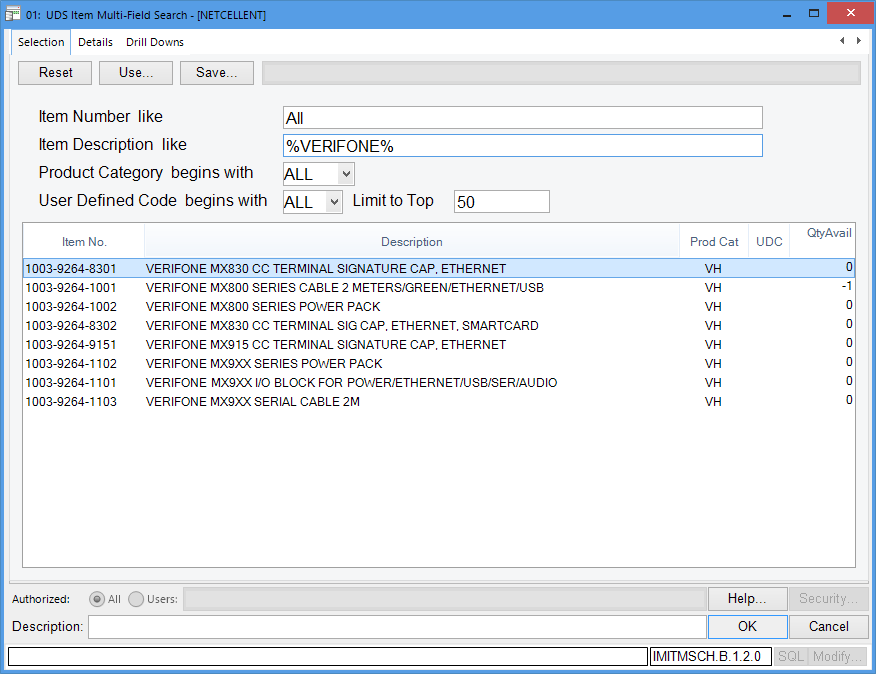
Task: Switch to the Drill Downs tab
Action: point(155,42)
